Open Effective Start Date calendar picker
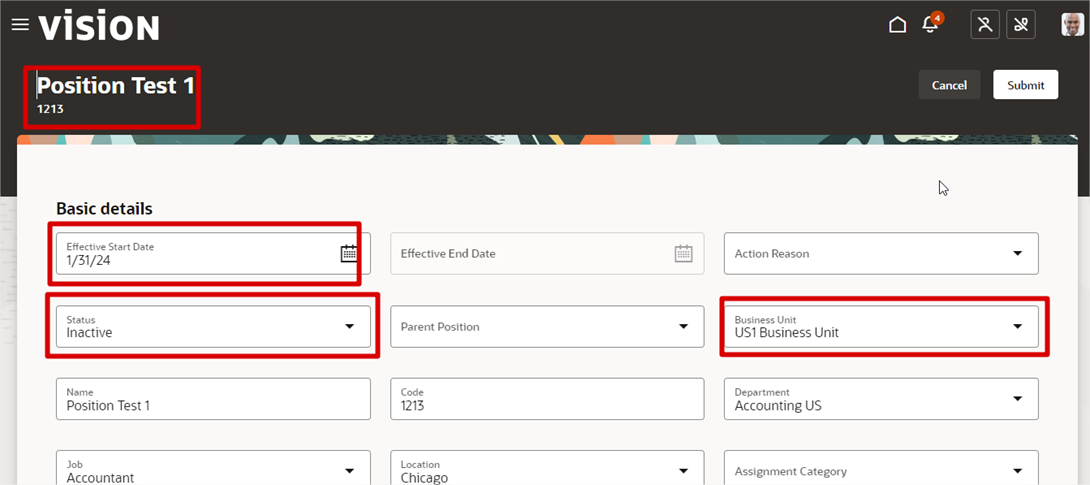Screen dimensions: 1090x485 point(348,254)
